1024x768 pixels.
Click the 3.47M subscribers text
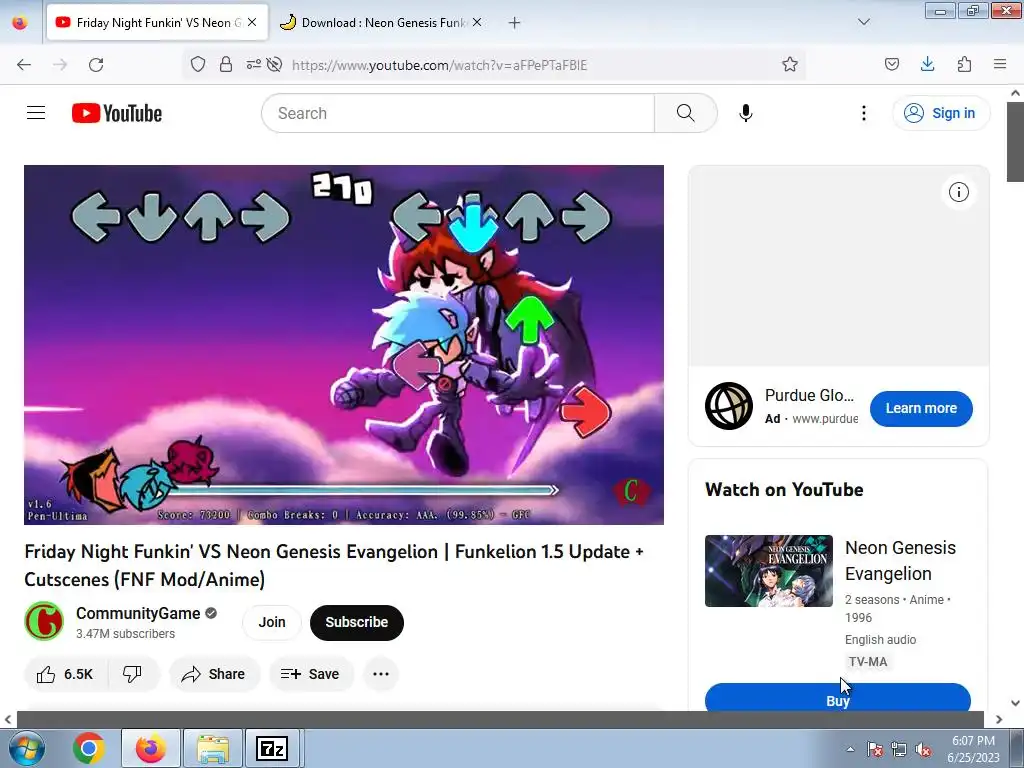[x=125, y=633]
